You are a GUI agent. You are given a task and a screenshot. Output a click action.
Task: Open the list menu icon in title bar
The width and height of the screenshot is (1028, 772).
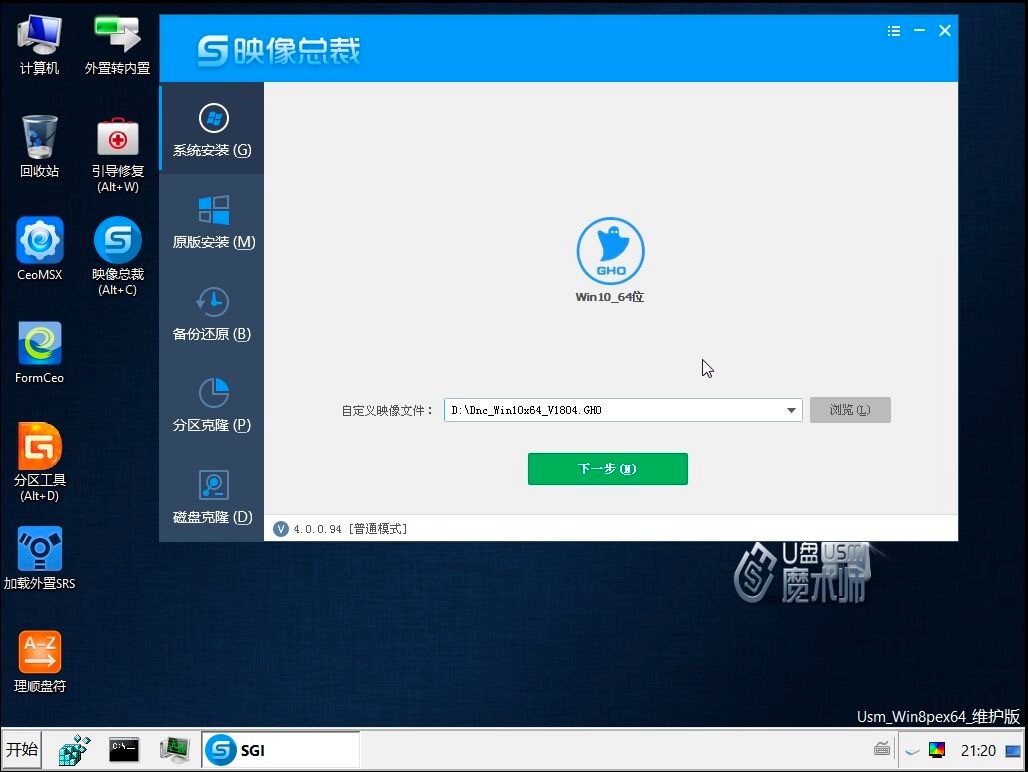[894, 31]
